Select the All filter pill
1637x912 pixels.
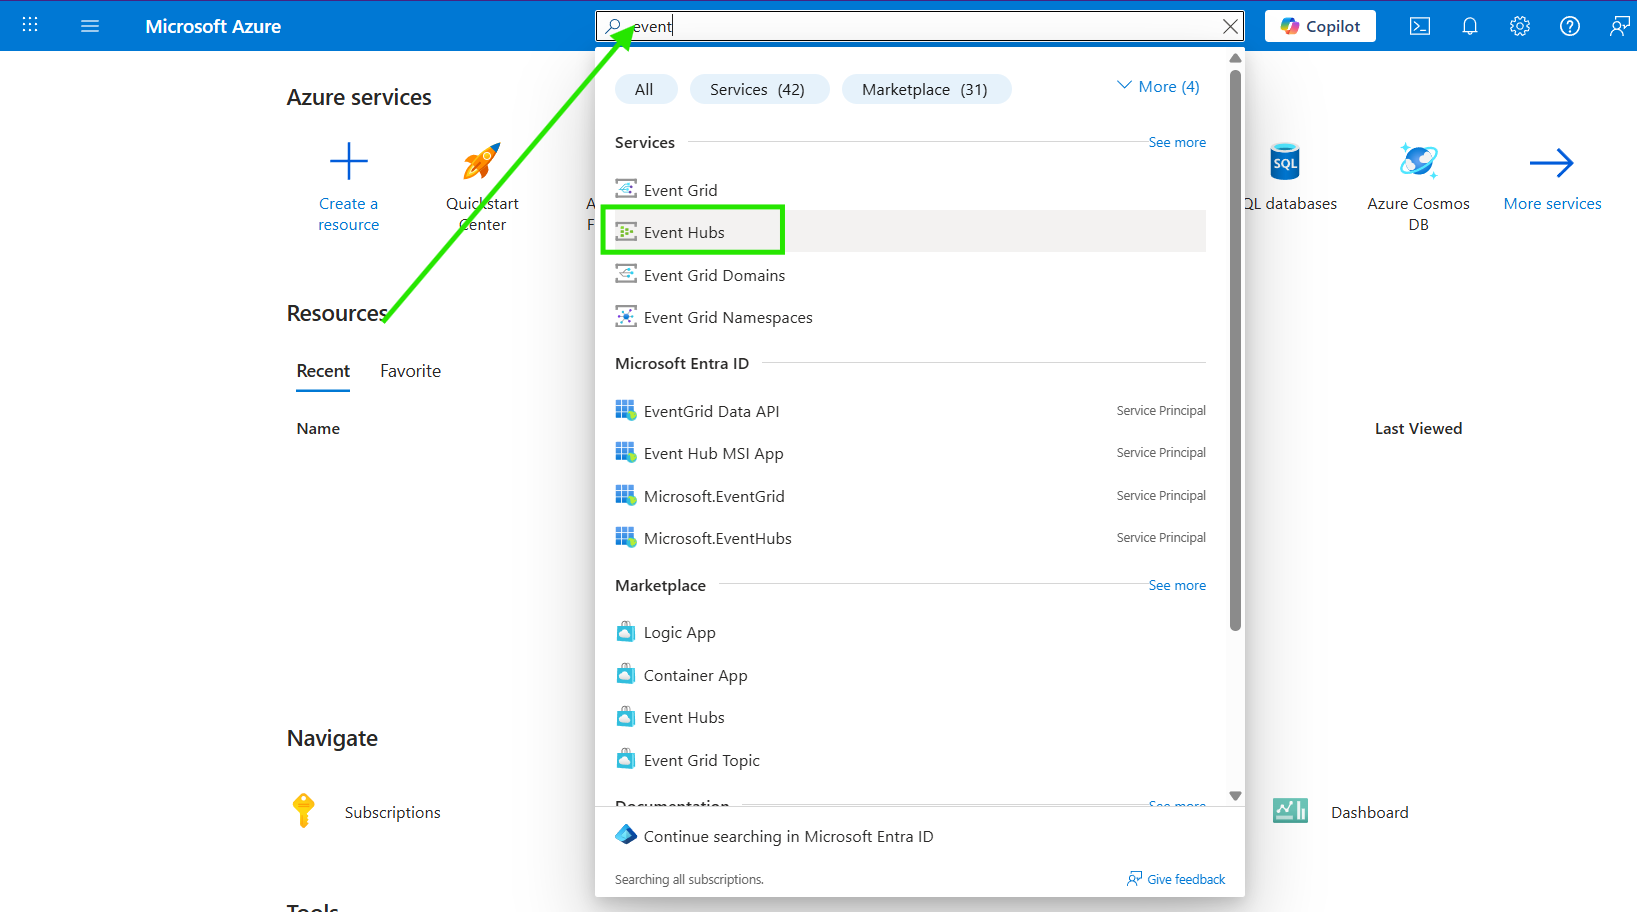click(x=644, y=89)
